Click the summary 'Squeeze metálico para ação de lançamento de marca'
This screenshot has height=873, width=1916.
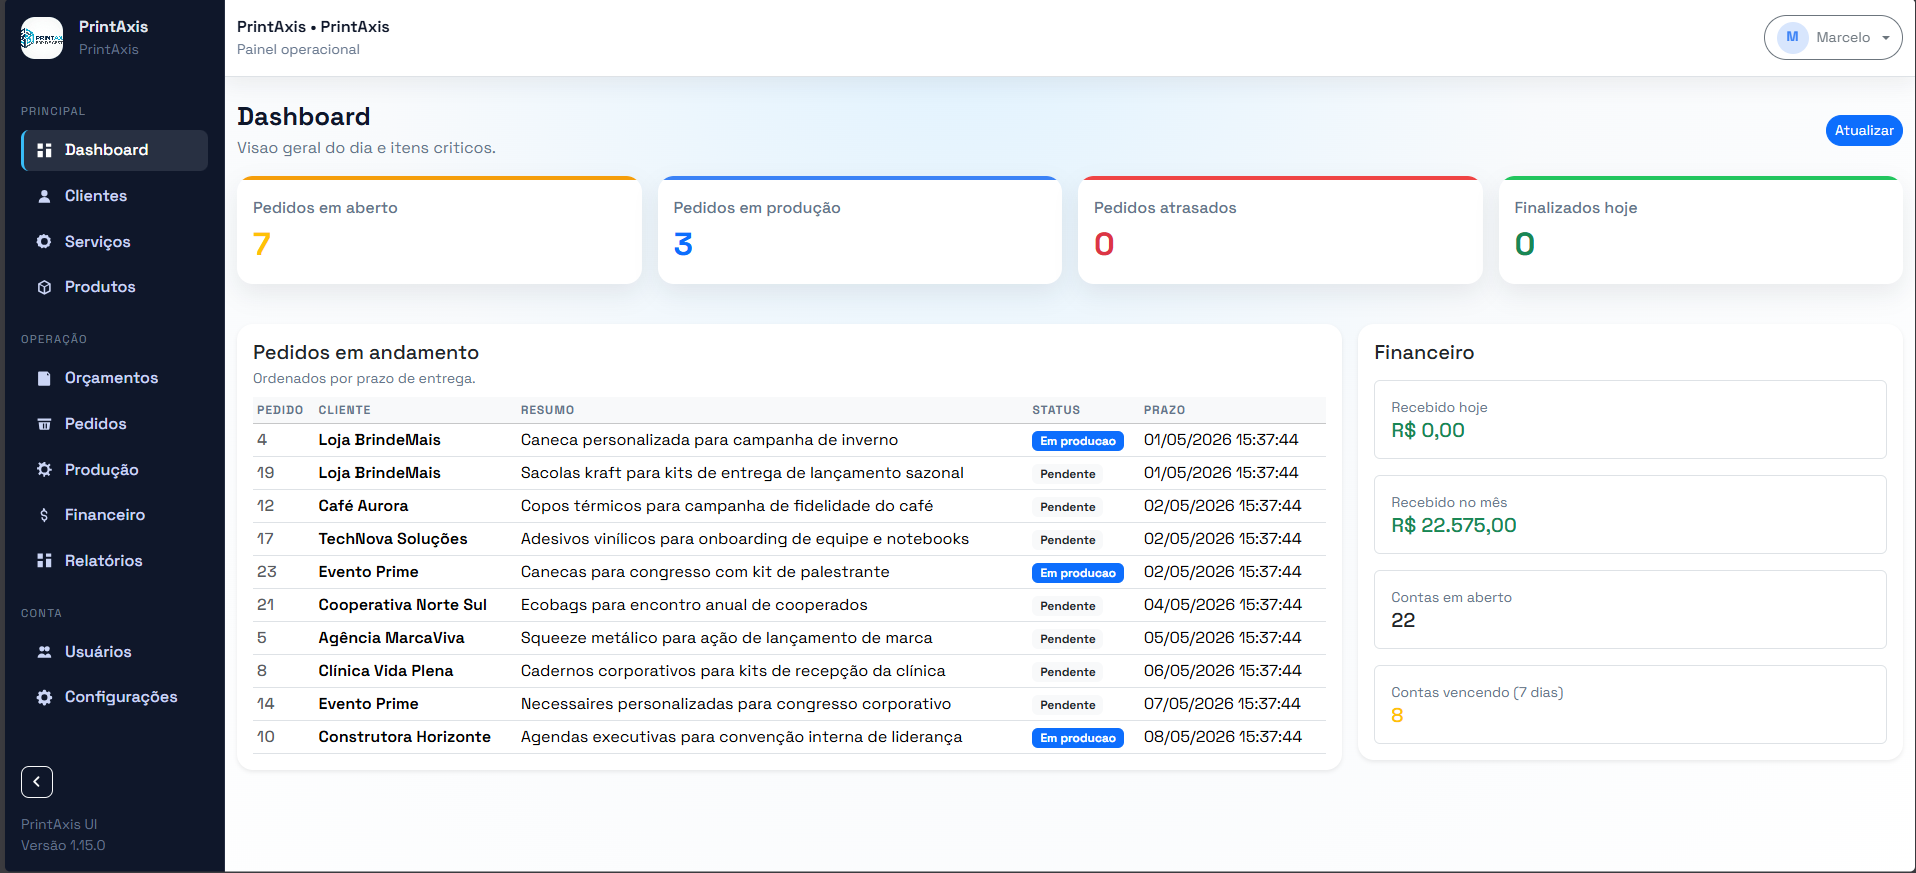pos(726,638)
